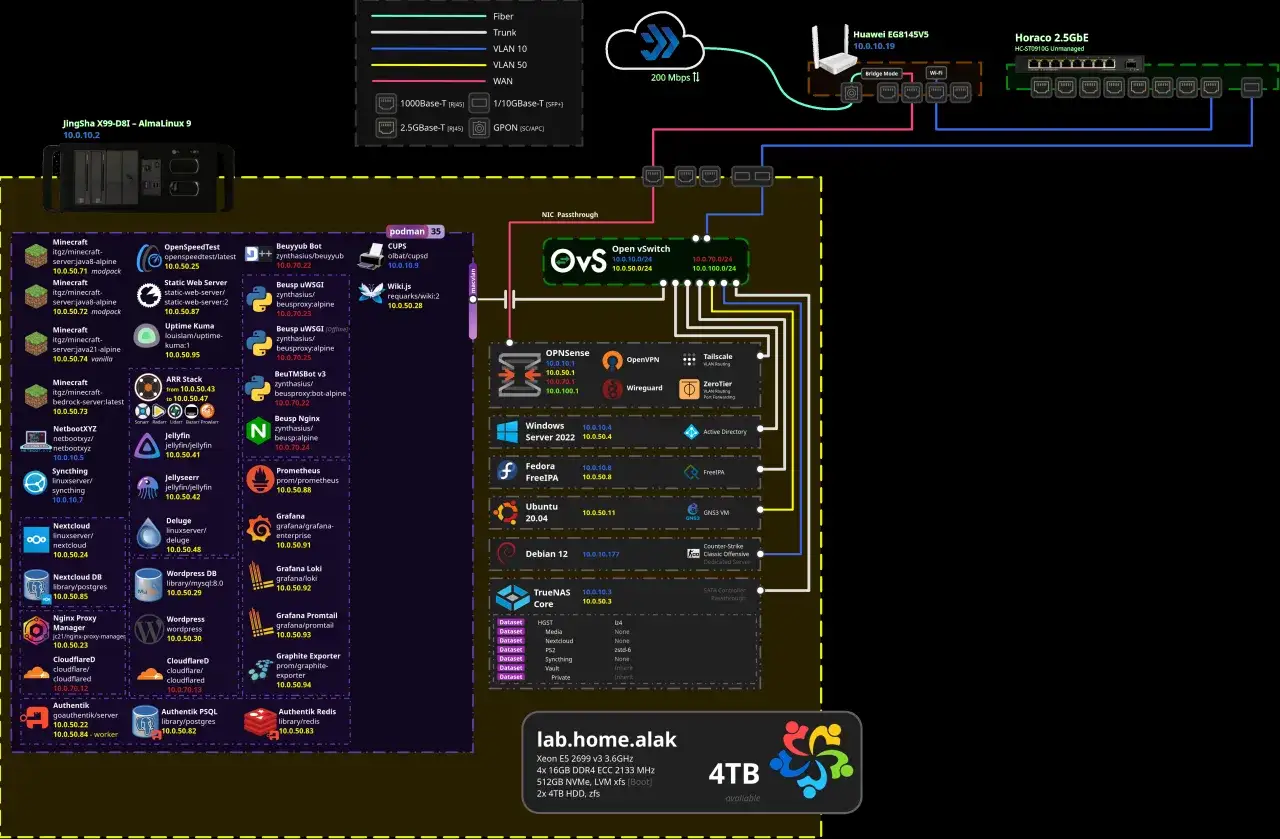Click the CUPS printer icon
1280x839 pixels.
371,255
